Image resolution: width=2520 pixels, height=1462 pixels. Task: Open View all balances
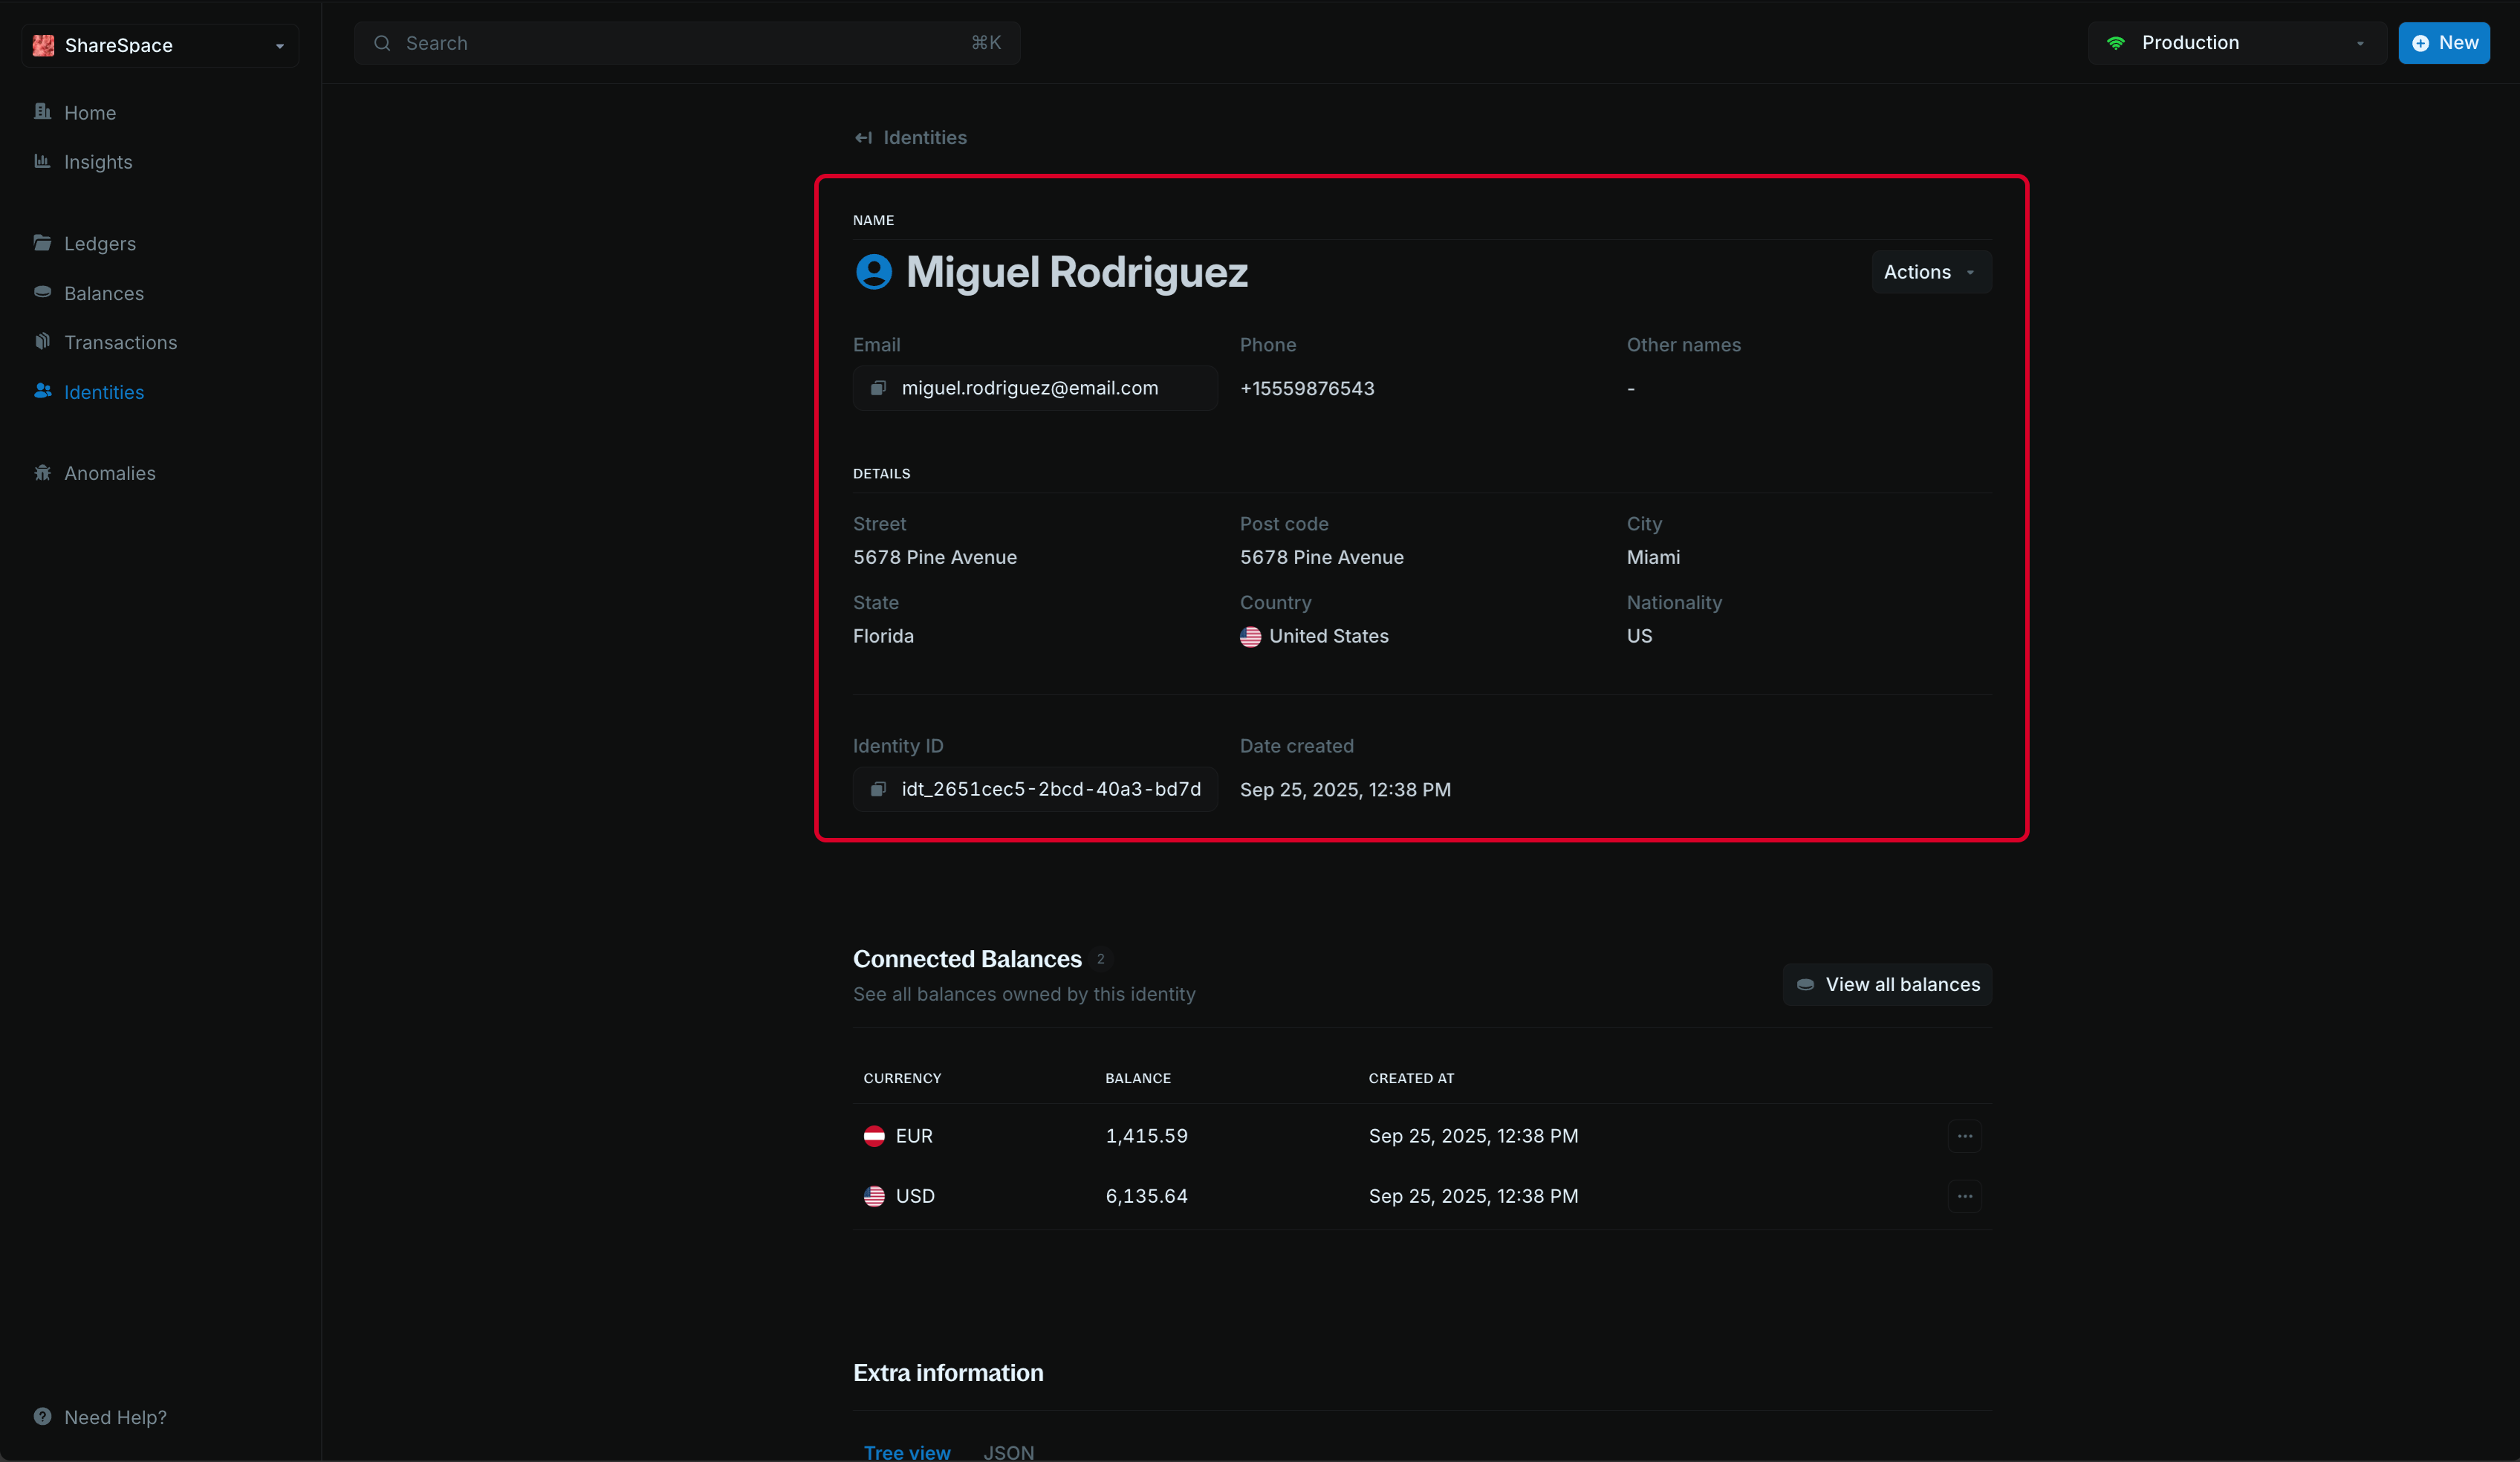pyautogui.click(x=1886, y=984)
